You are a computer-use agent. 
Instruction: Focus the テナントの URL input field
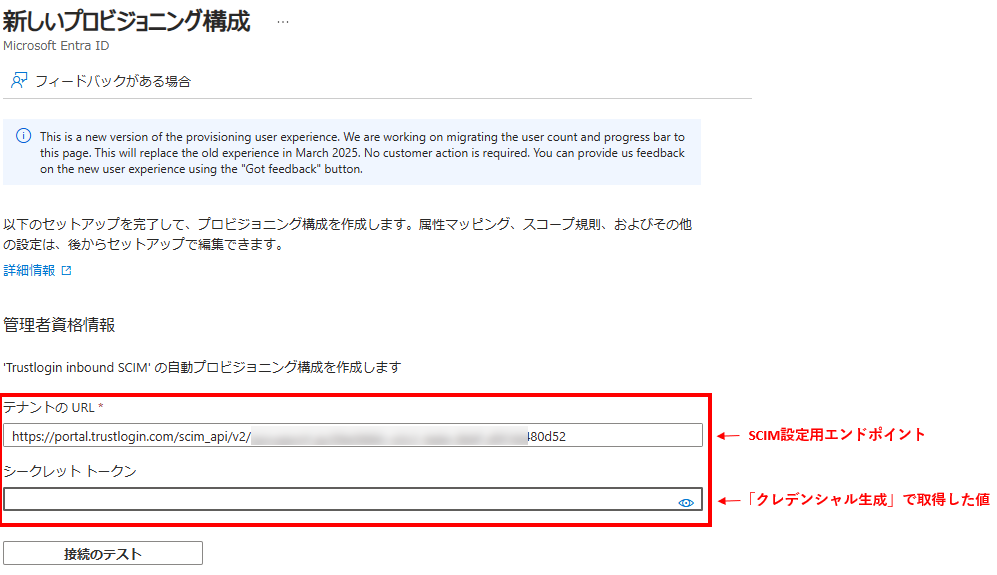(x=353, y=436)
